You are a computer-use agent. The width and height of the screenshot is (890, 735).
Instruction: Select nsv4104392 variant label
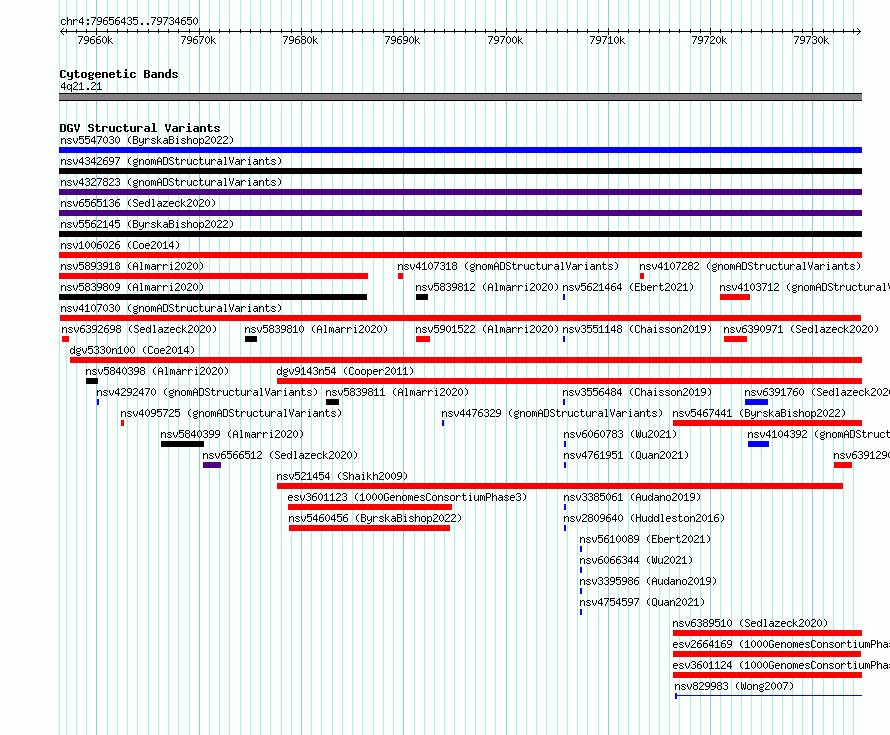[818, 434]
